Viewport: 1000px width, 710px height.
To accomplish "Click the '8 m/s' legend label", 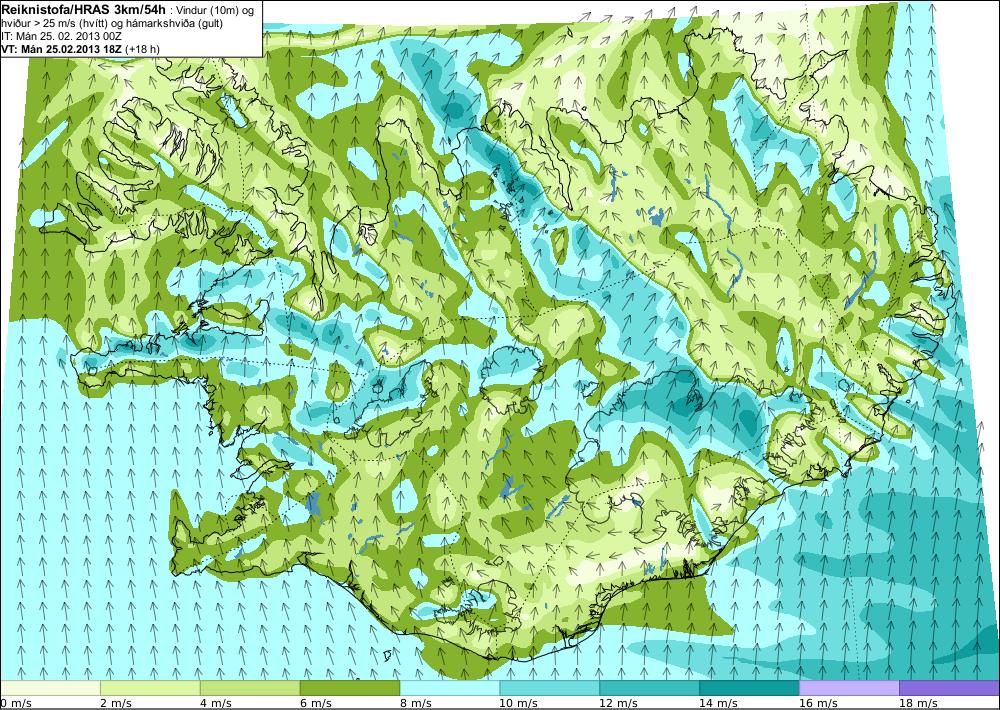I will [x=416, y=703].
